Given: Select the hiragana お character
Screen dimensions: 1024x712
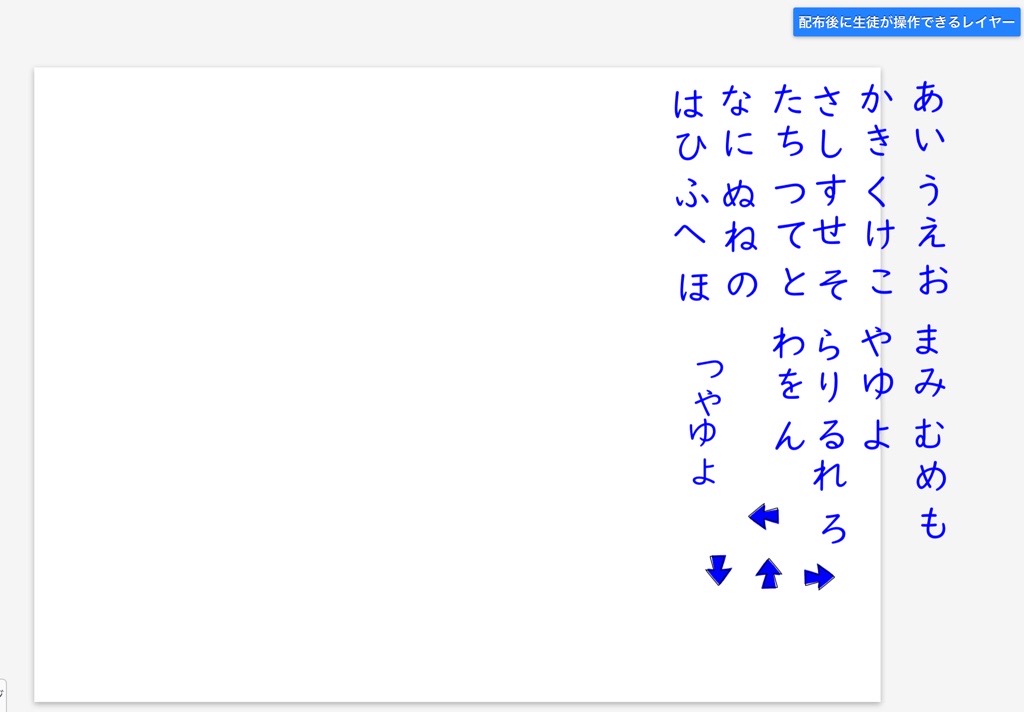Looking at the screenshot, I should click(x=932, y=279).
